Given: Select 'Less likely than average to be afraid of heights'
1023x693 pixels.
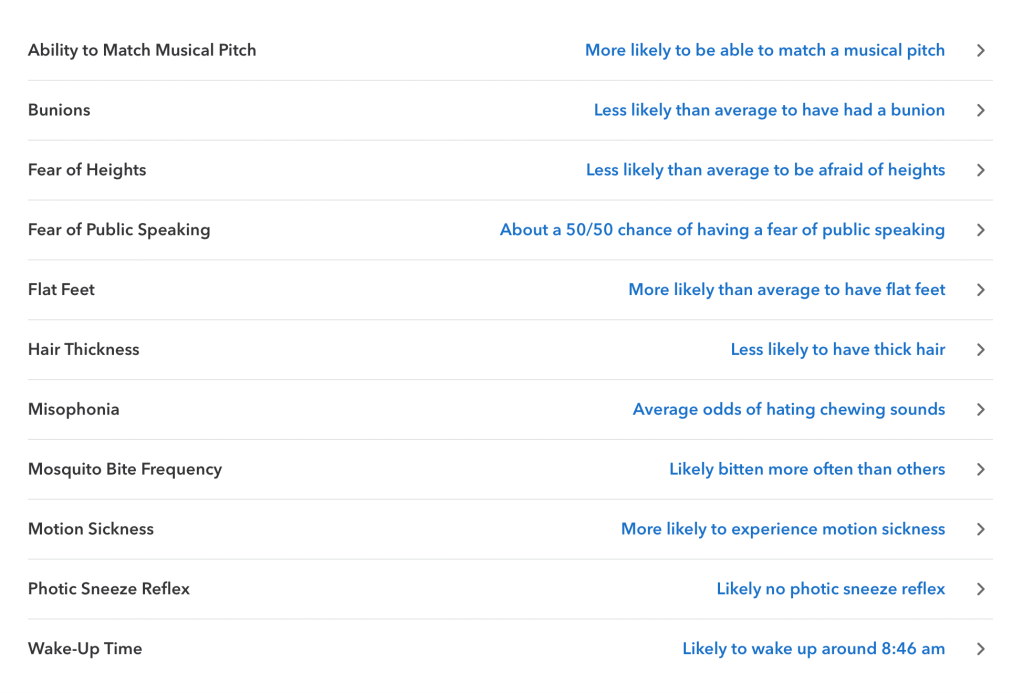Looking at the screenshot, I should click(765, 170).
